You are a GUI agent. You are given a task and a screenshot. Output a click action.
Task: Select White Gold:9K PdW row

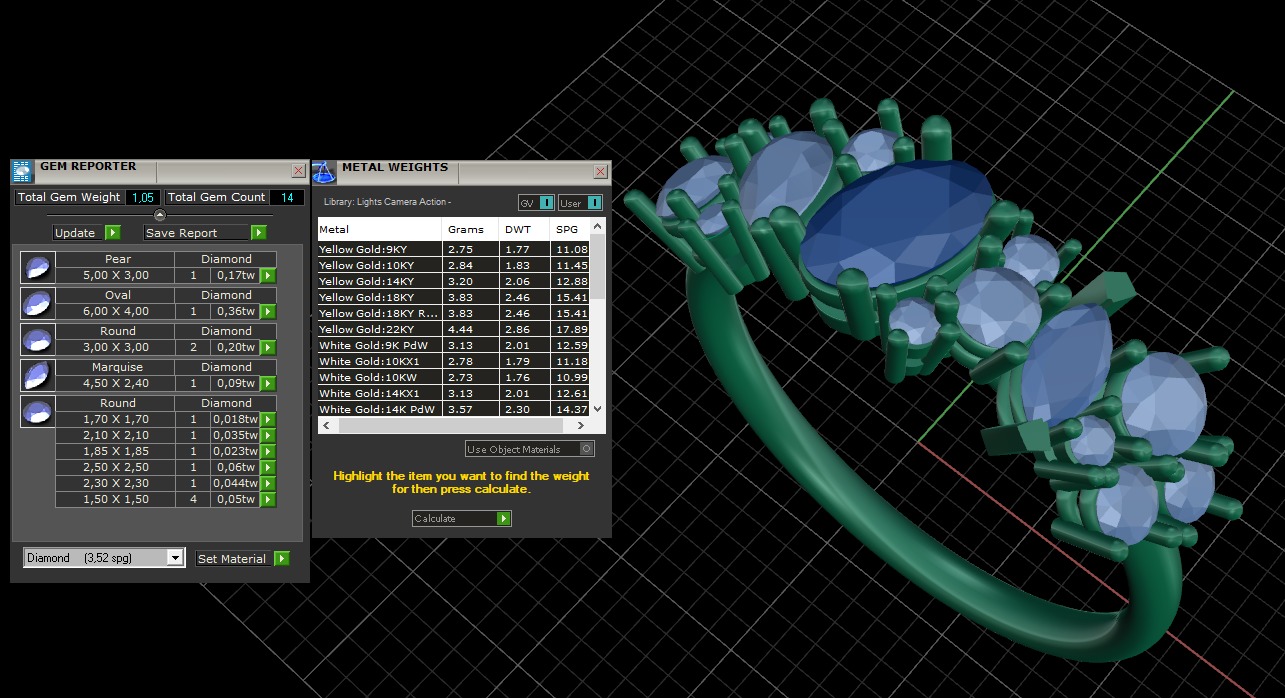tap(454, 345)
